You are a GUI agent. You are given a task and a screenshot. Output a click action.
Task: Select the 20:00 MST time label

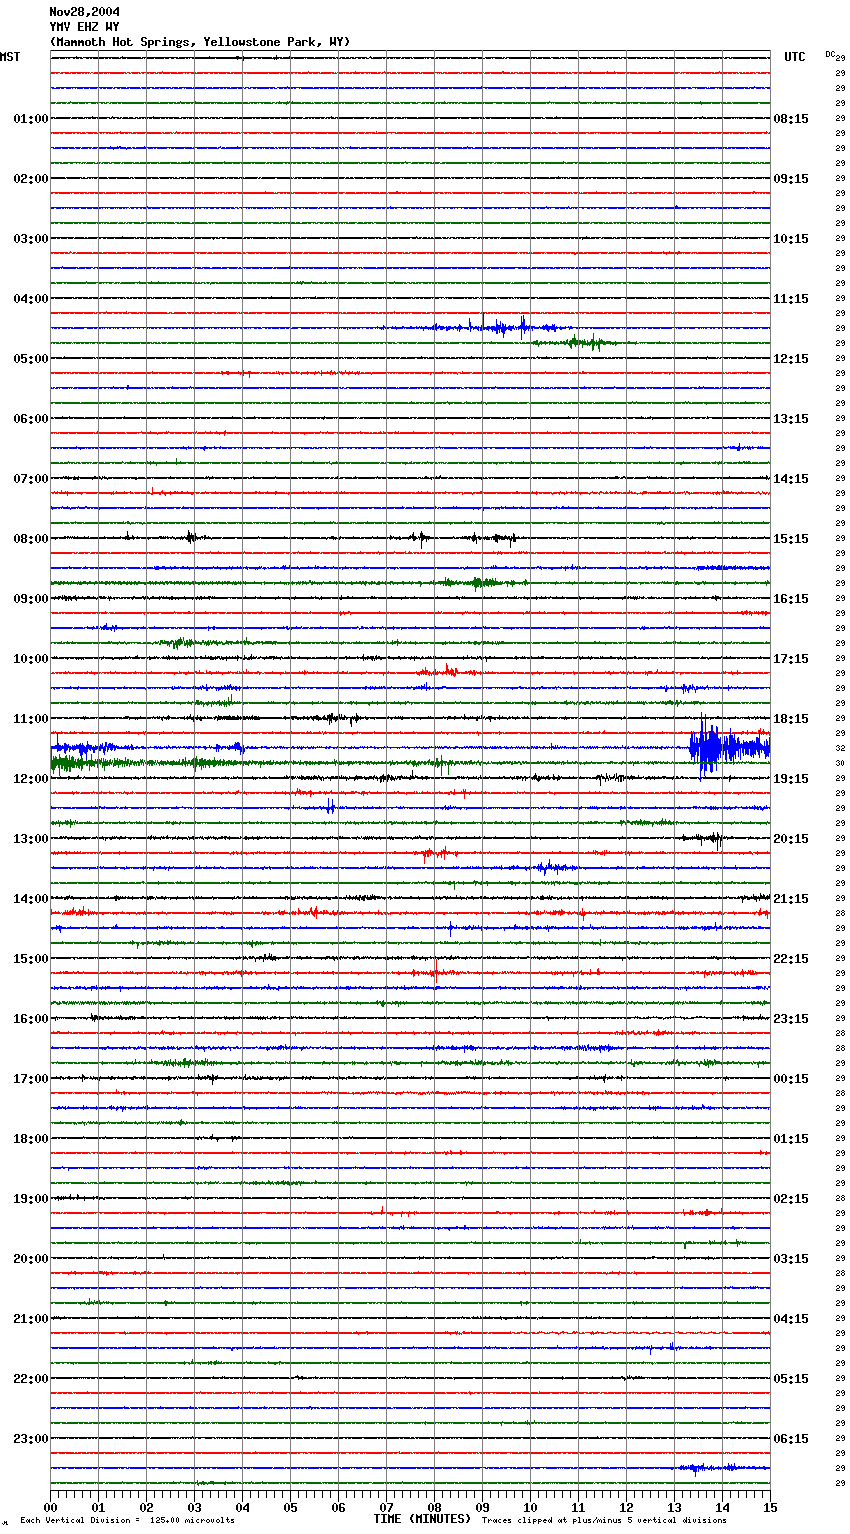pos(31,1259)
